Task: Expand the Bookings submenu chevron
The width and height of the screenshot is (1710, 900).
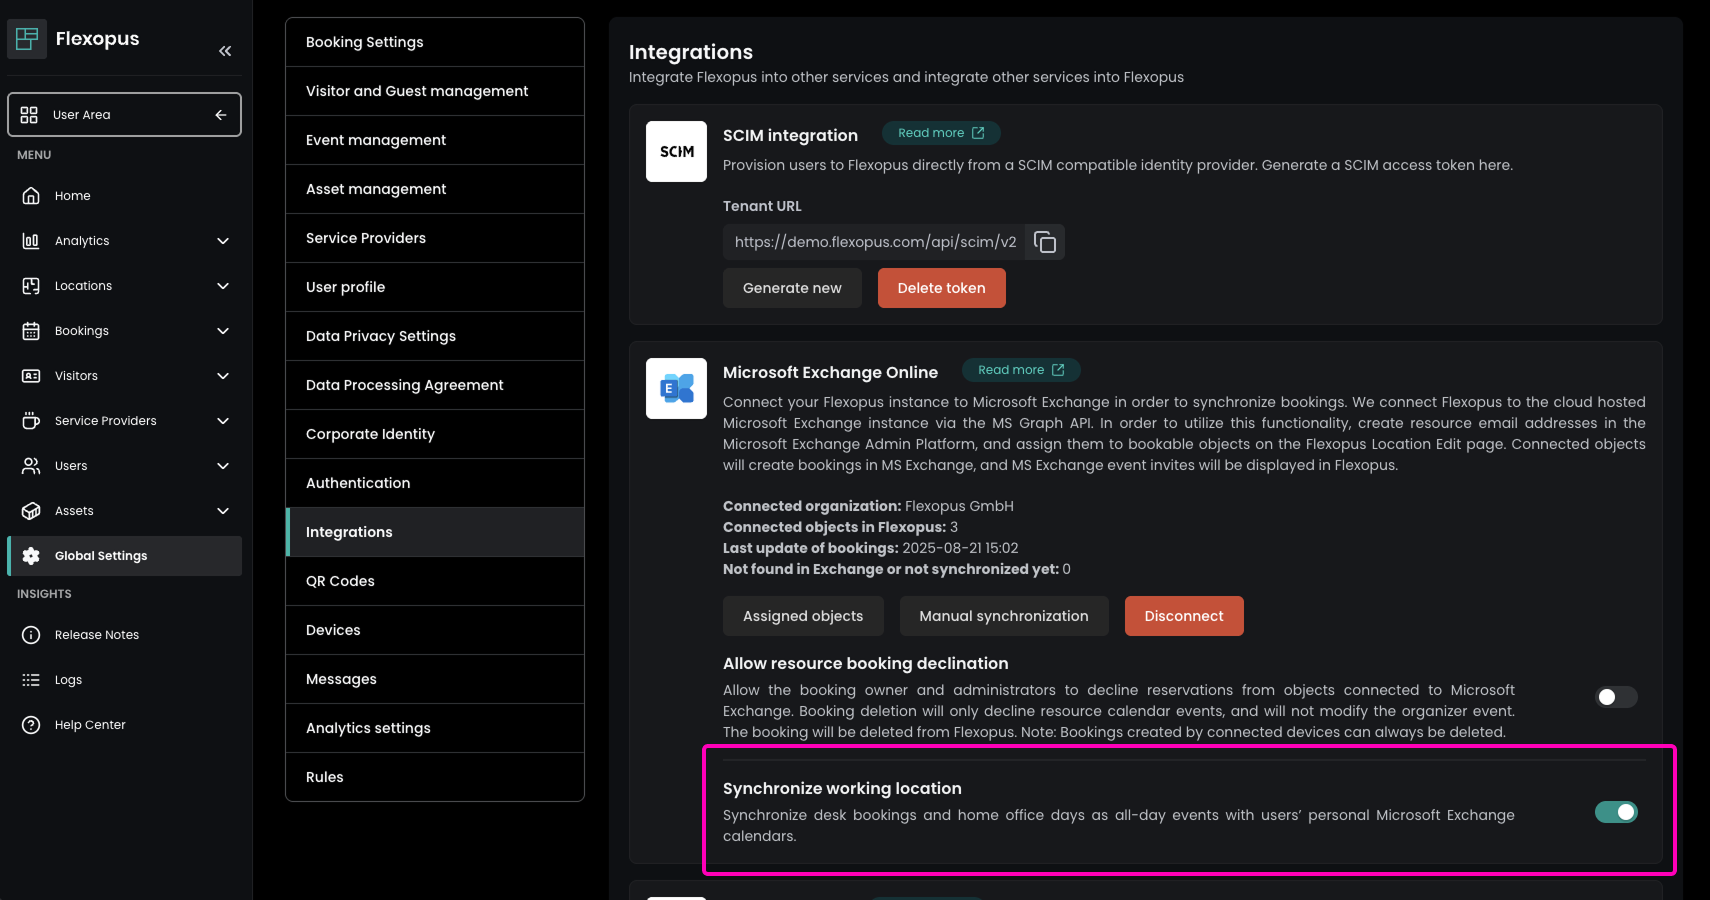Action: tap(223, 331)
